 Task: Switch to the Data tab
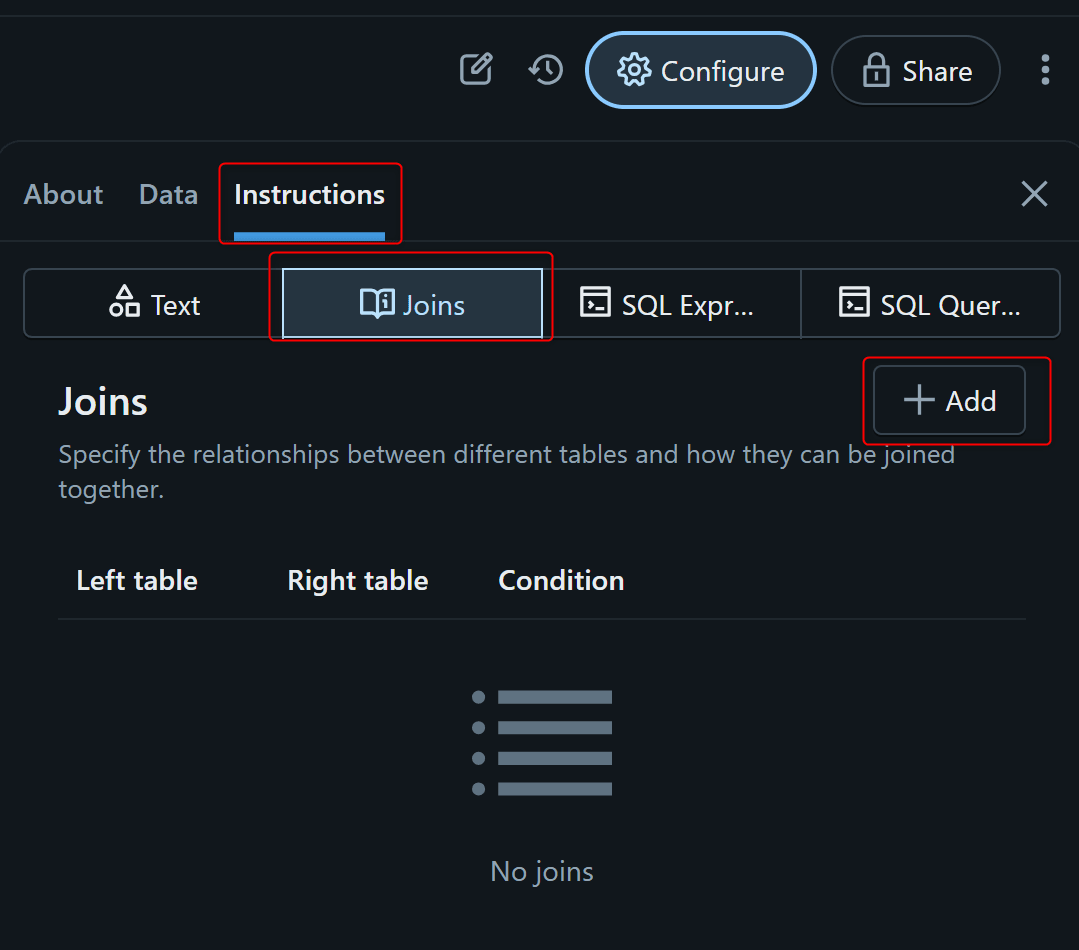168,194
